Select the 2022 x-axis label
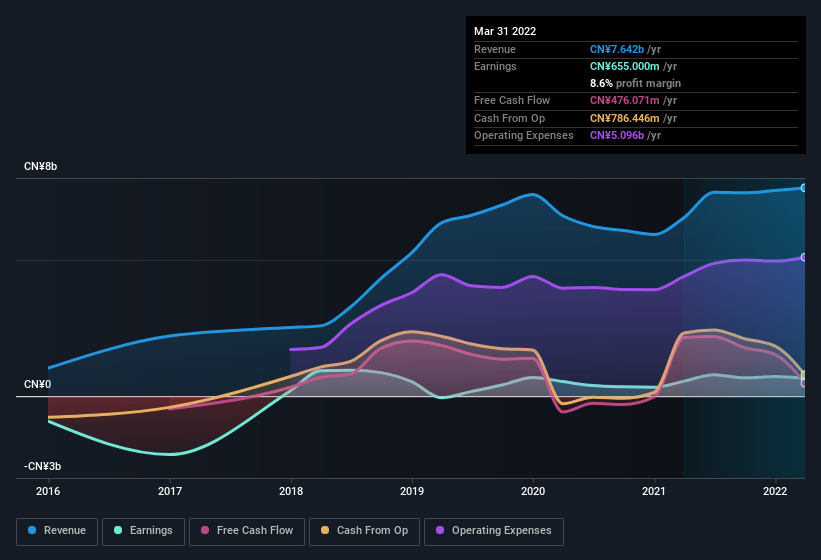 click(775, 491)
